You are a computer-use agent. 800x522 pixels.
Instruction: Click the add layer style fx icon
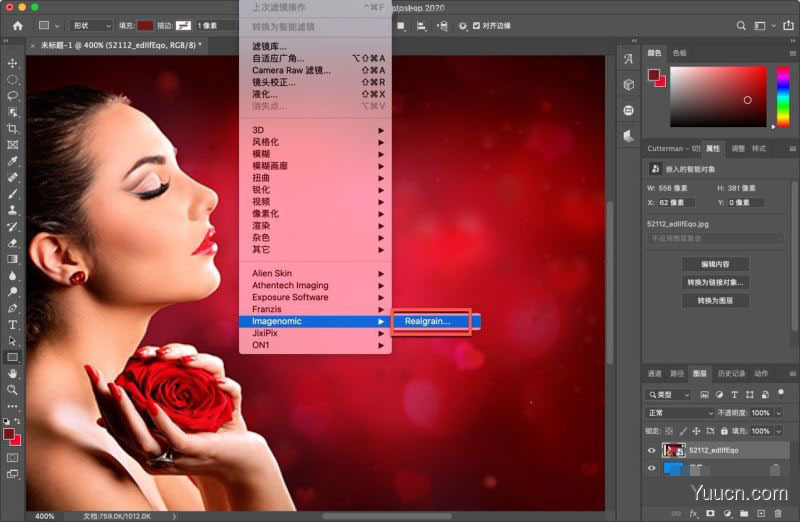click(x=693, y=513)
